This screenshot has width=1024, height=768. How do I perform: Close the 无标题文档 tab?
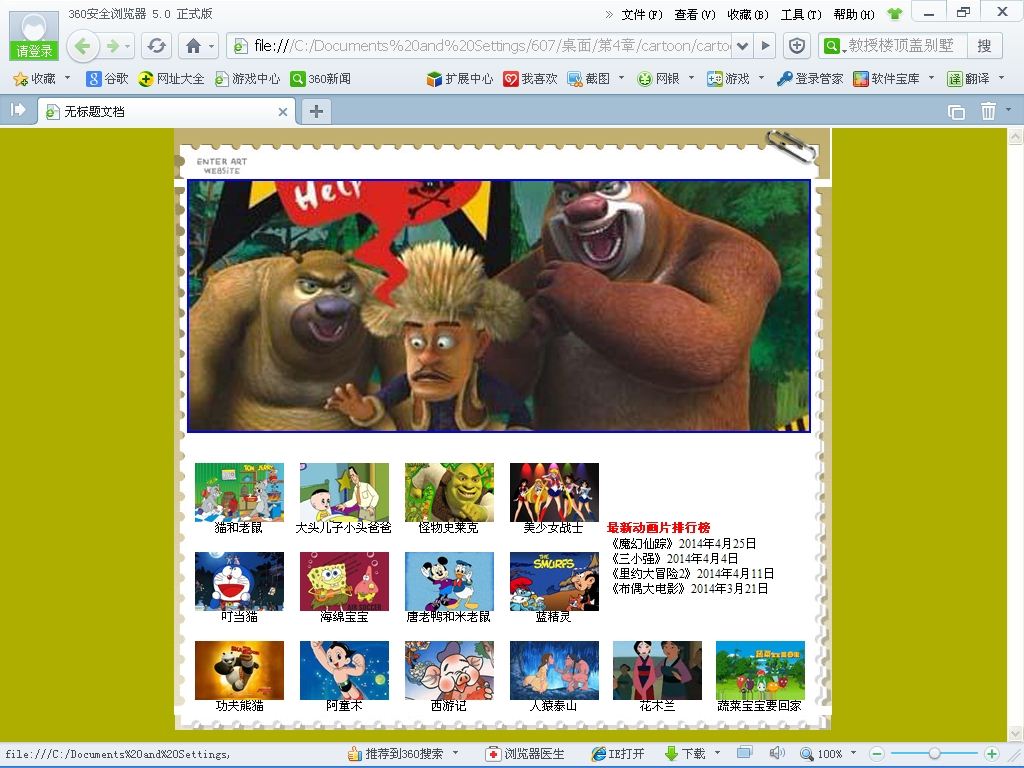tap(283, 112)
